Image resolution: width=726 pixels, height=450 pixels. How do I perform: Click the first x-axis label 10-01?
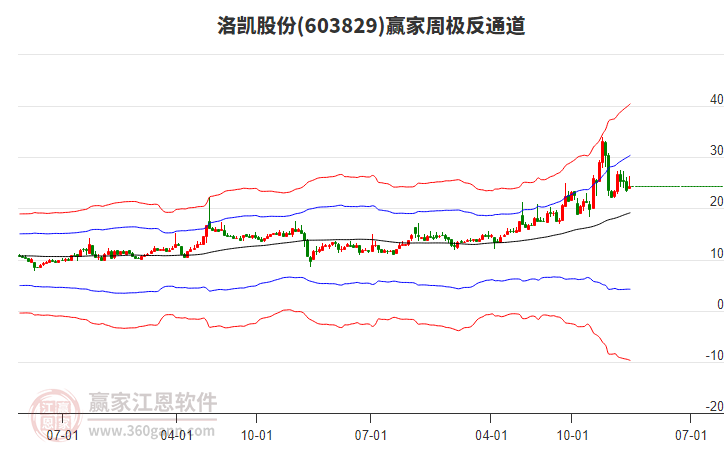[x=257, y=436]
